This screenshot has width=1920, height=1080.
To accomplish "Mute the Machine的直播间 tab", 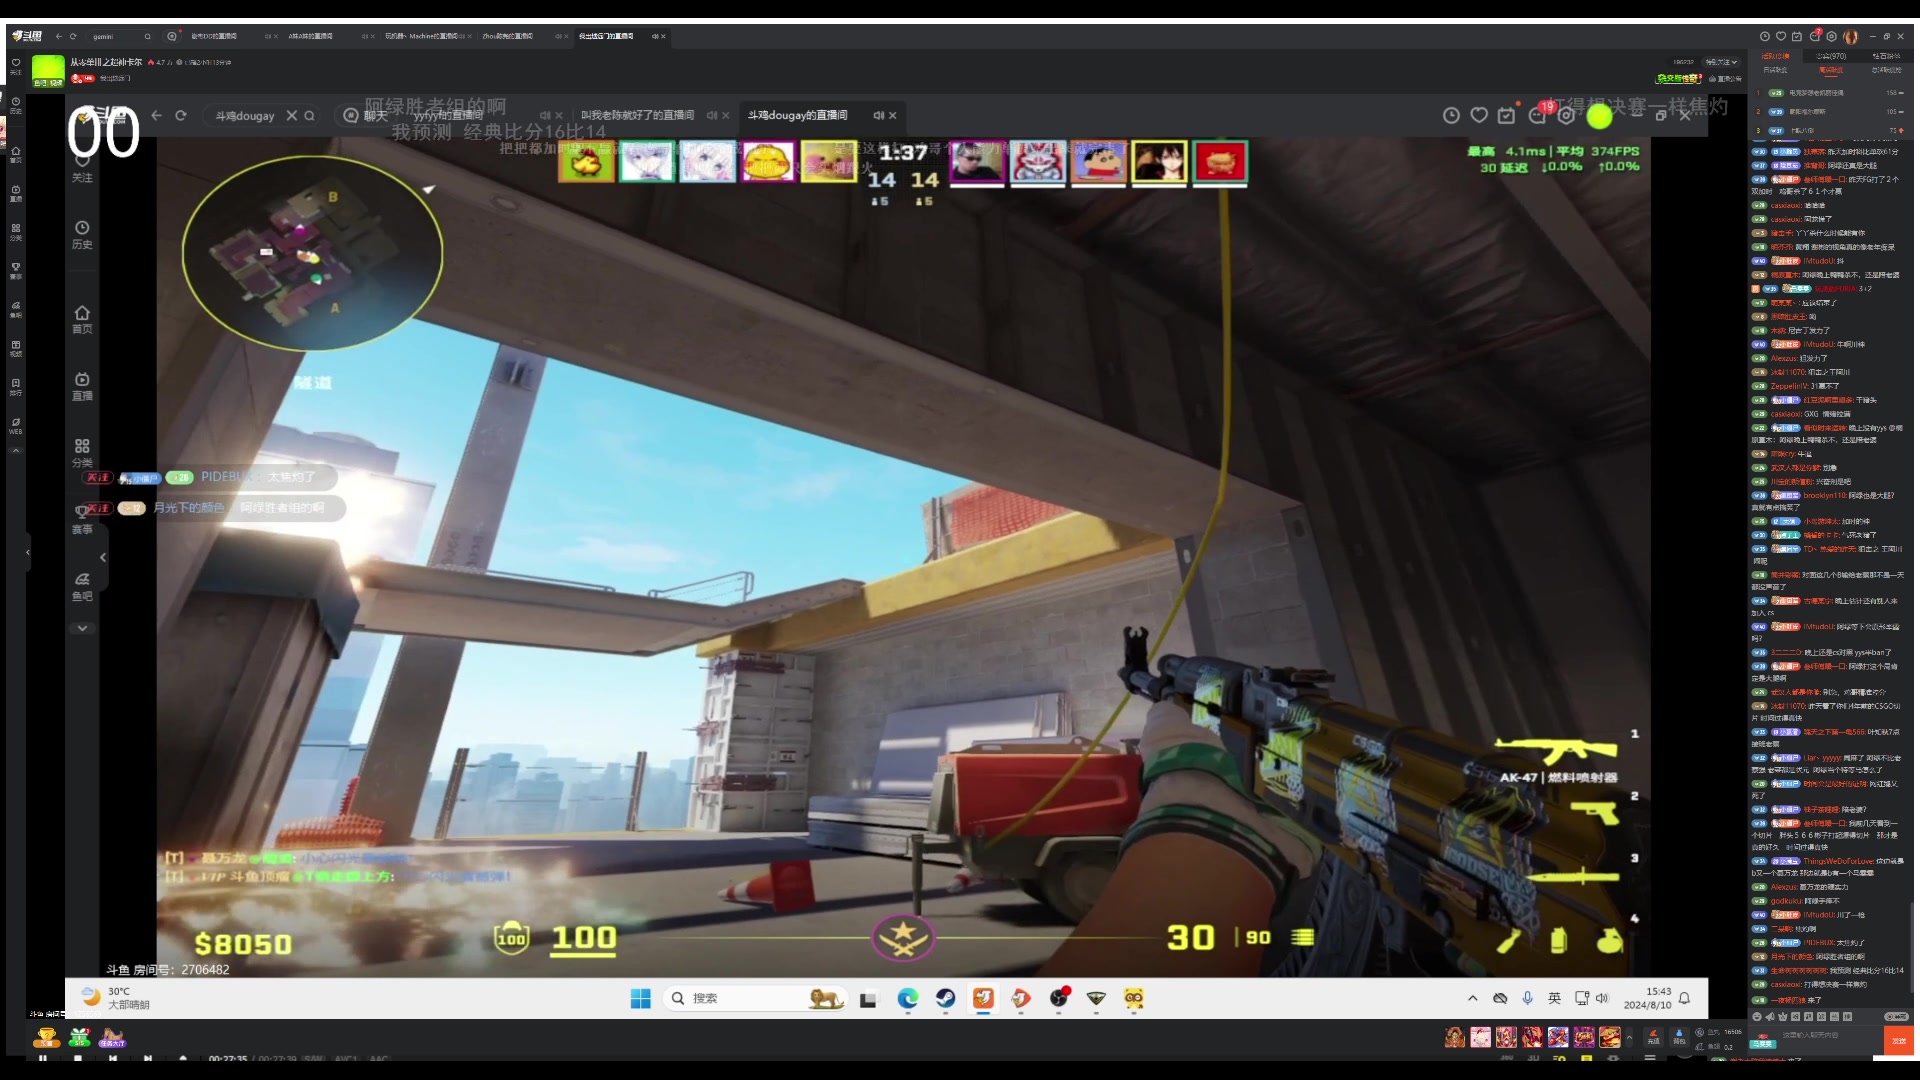I will click(461, 36).
